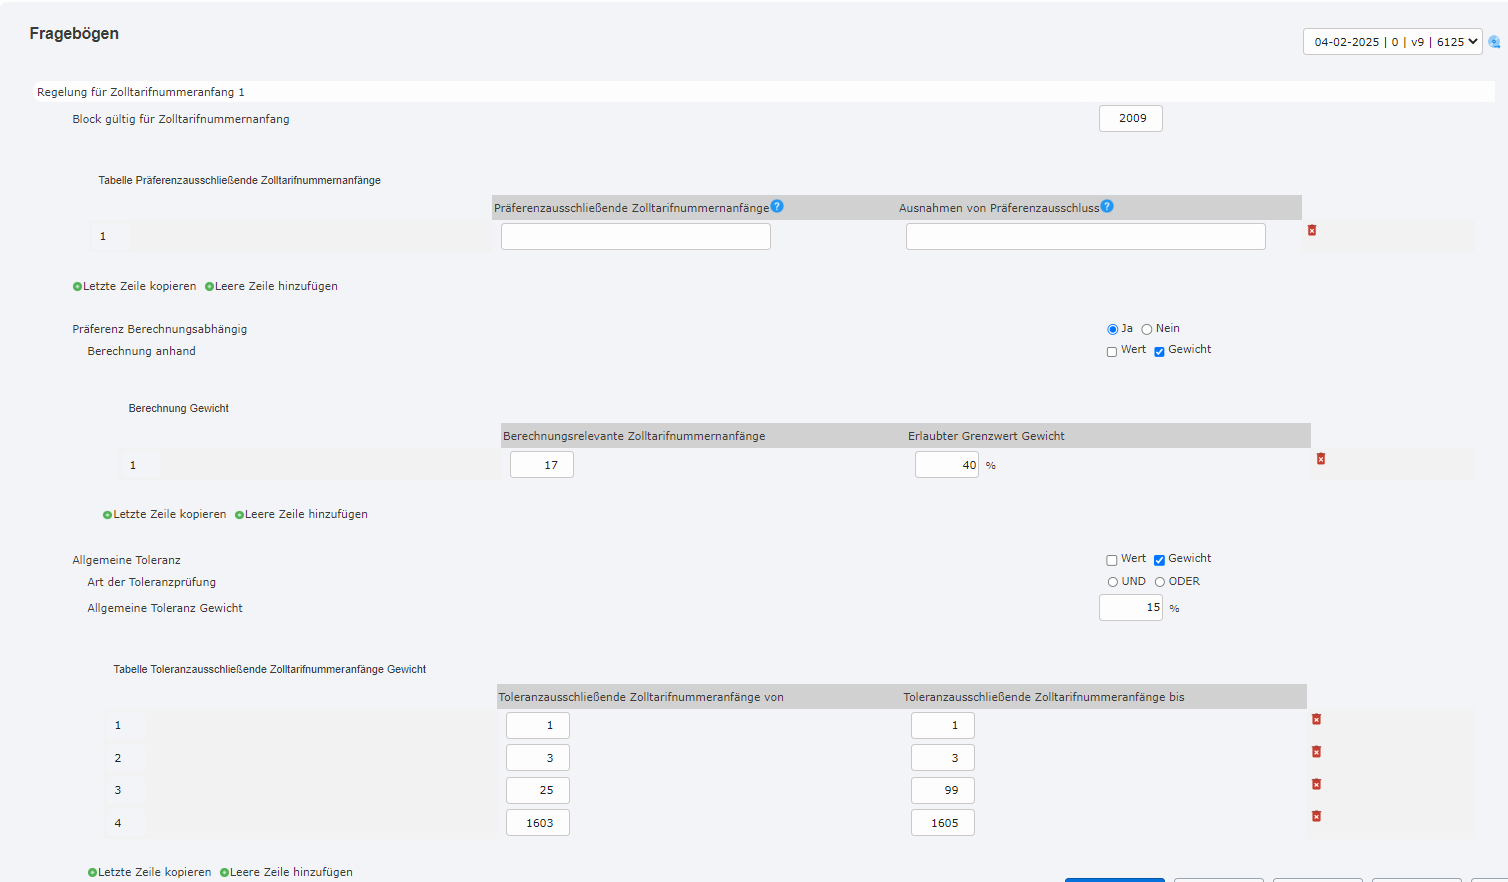Delete row 1 in Berechnung Gewicht table
The height and width of the screenshot is (882, 1508).
click(x=1320, y=459)
